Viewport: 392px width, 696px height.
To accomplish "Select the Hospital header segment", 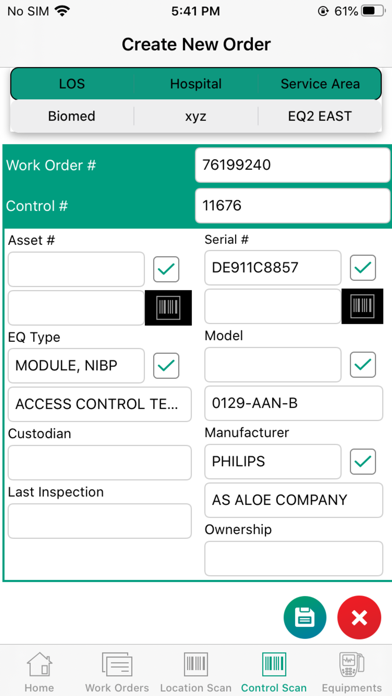I will (196, 84).
